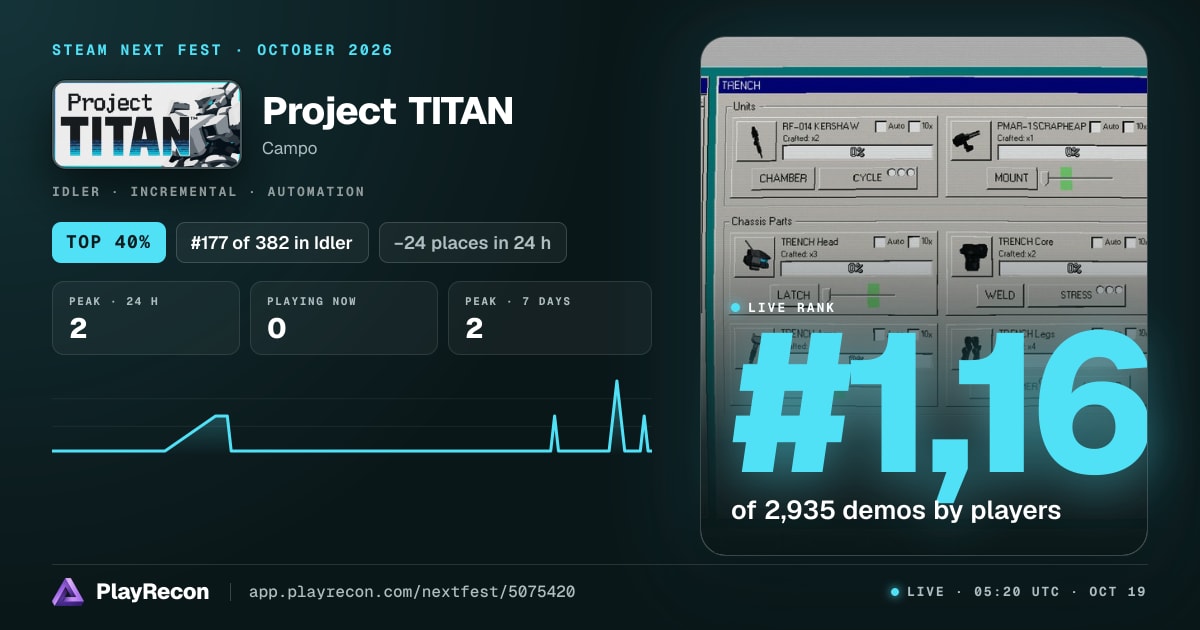Enable Auto for PMAR-1 SCRAPHEAP
Viewport: 1200px width, 630px height.
(1095, 126)
